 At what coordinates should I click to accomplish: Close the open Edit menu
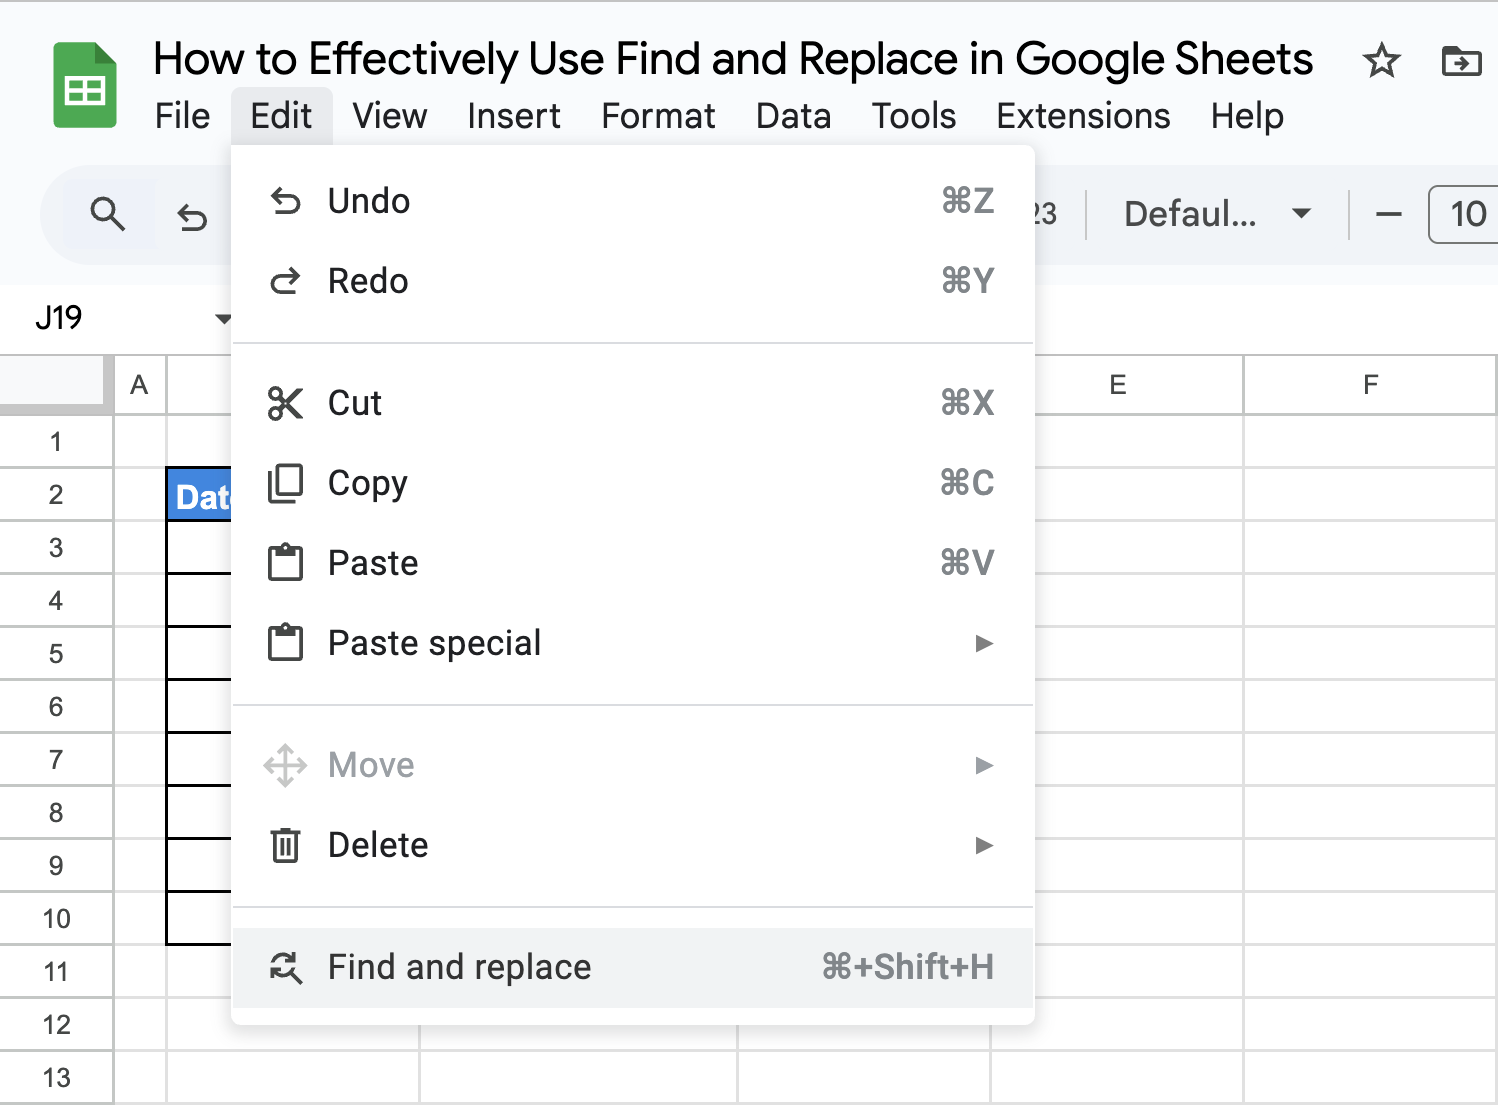[x=281, y=116]
